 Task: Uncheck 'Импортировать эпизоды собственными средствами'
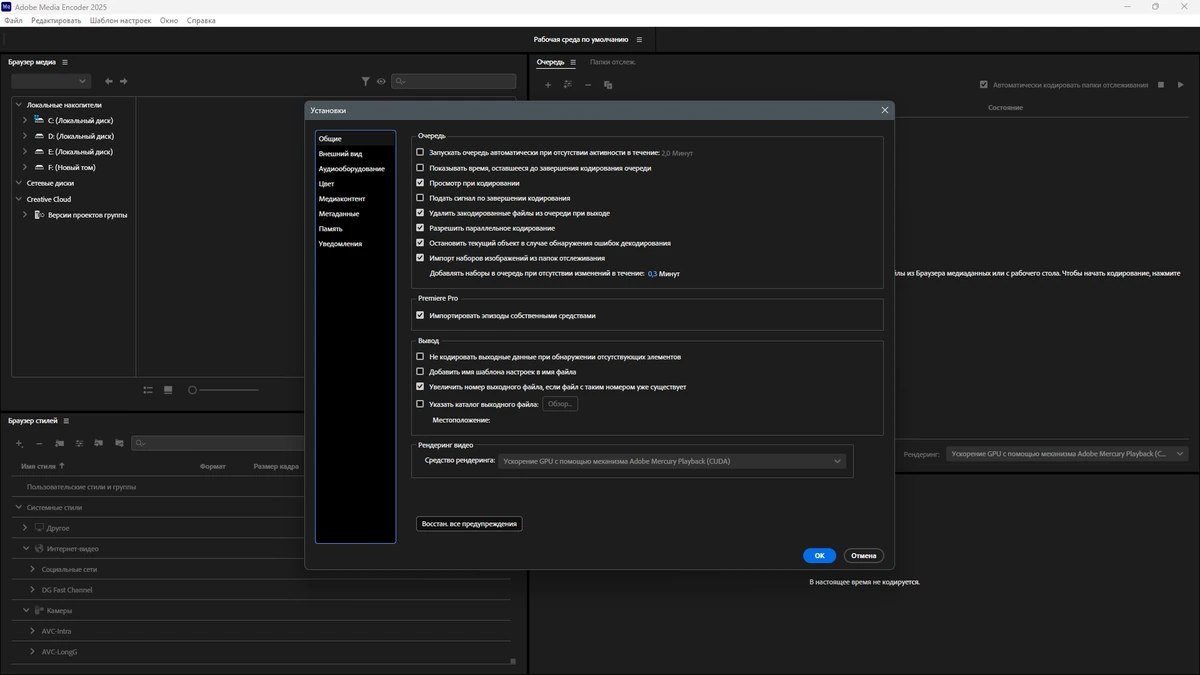[420, 315]
